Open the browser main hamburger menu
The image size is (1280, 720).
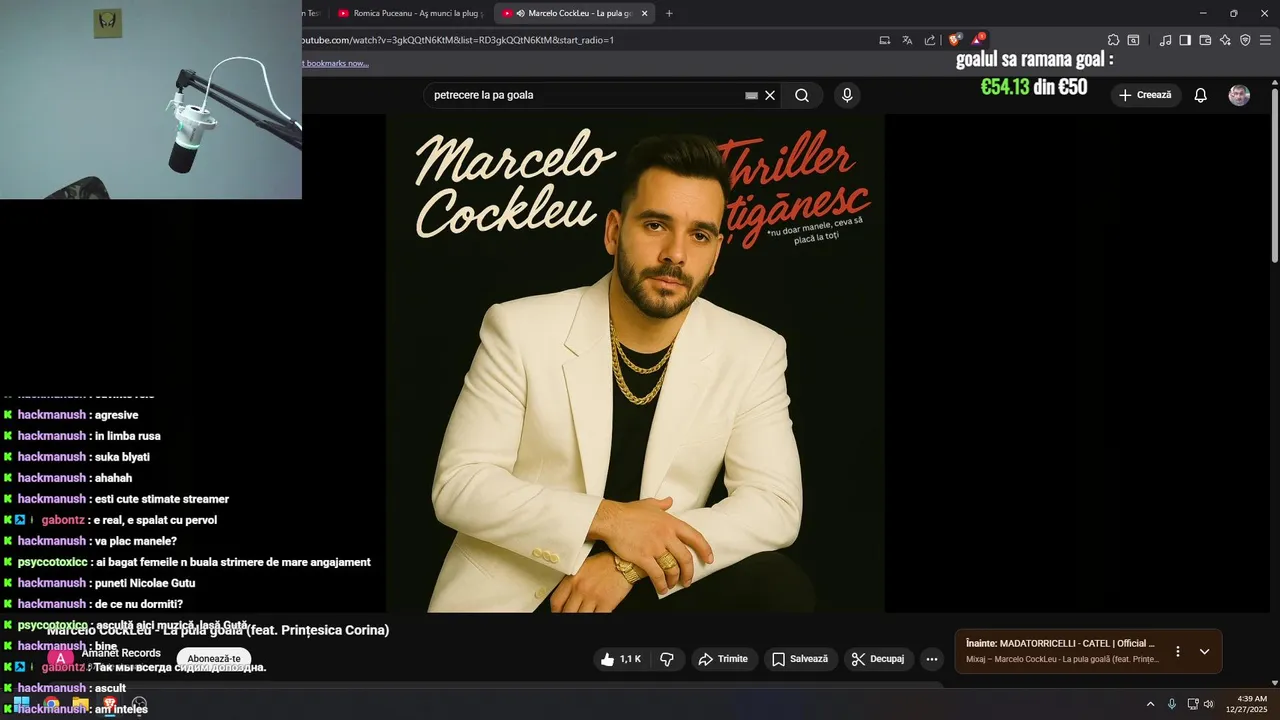pos(1266,40)
